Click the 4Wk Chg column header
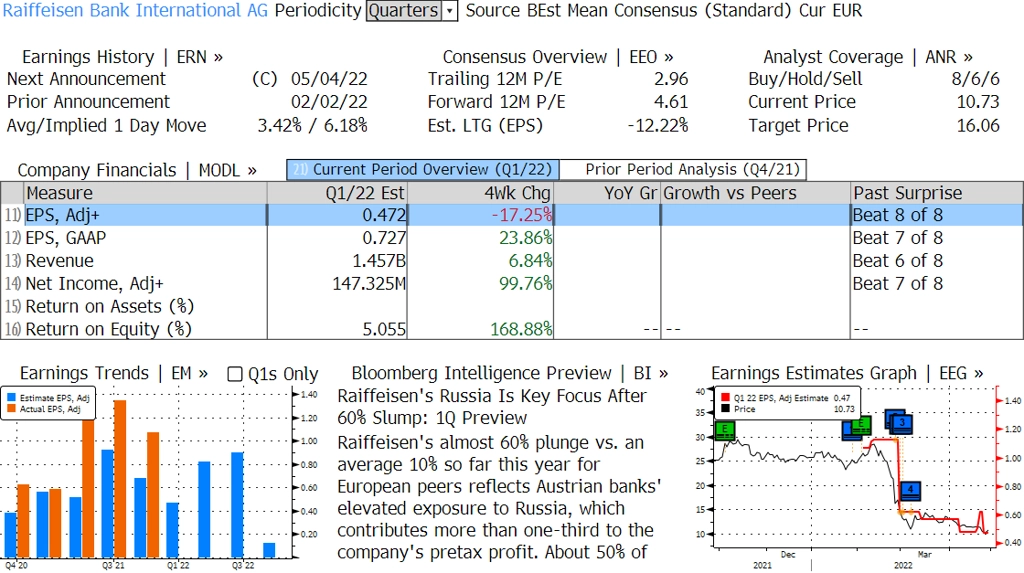The height and width of the screenshot is (573, 1024). [x=480, y=193]
